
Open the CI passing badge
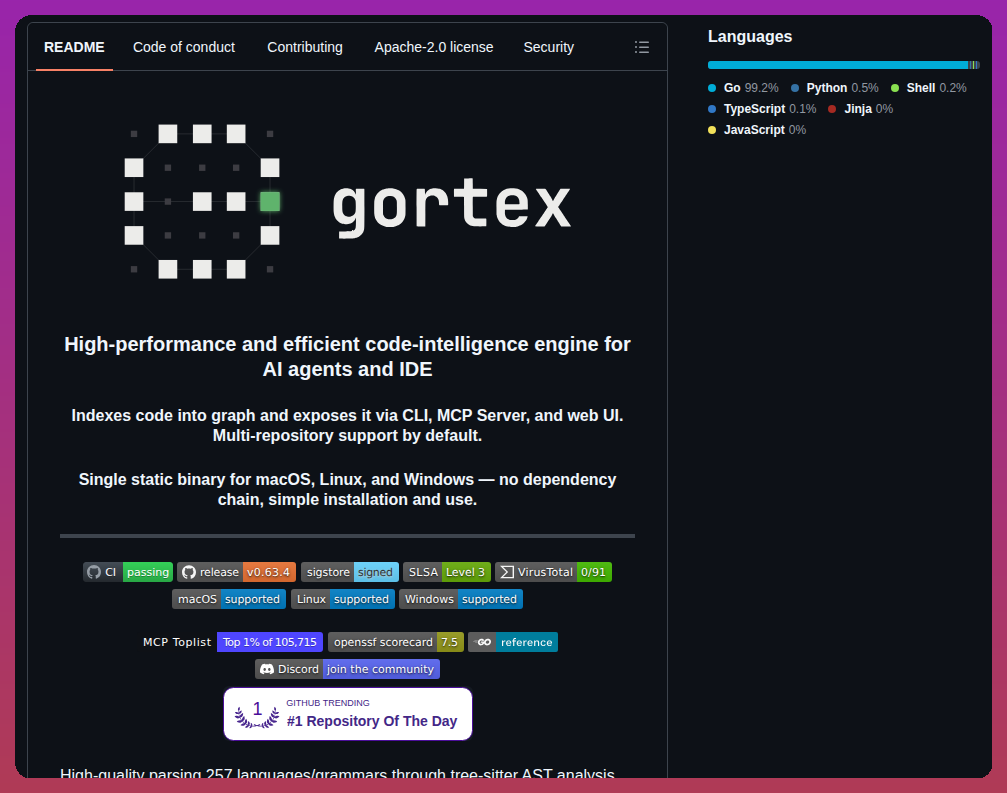[x=128, y=572]
